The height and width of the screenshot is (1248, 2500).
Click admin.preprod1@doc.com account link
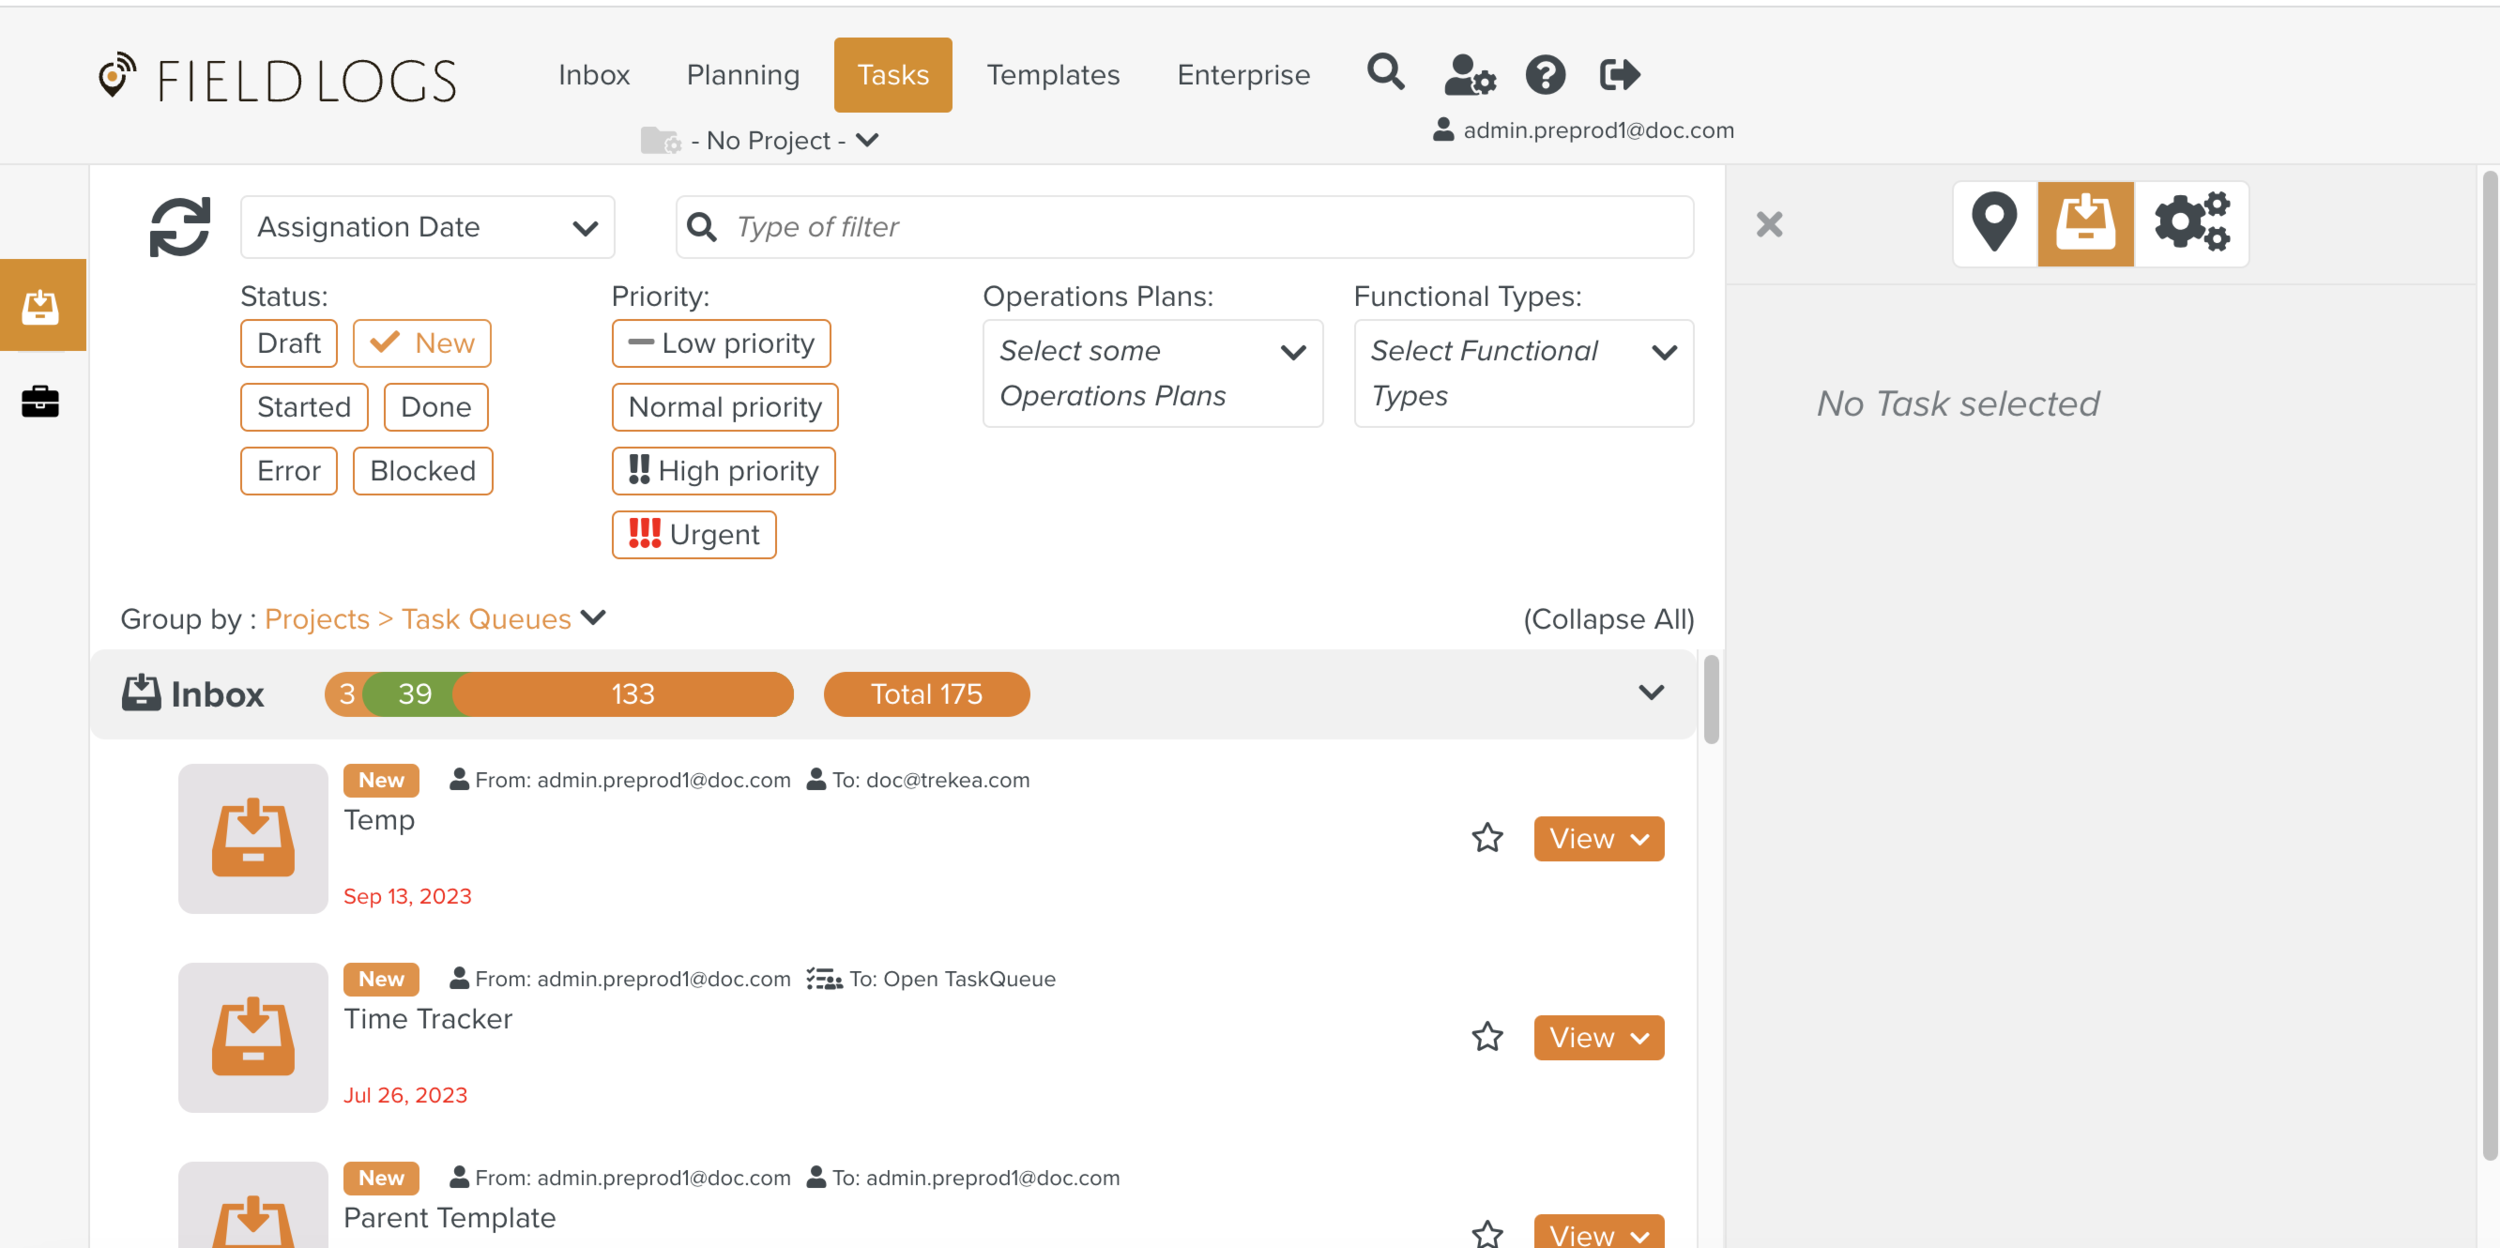coord(1598,130)
